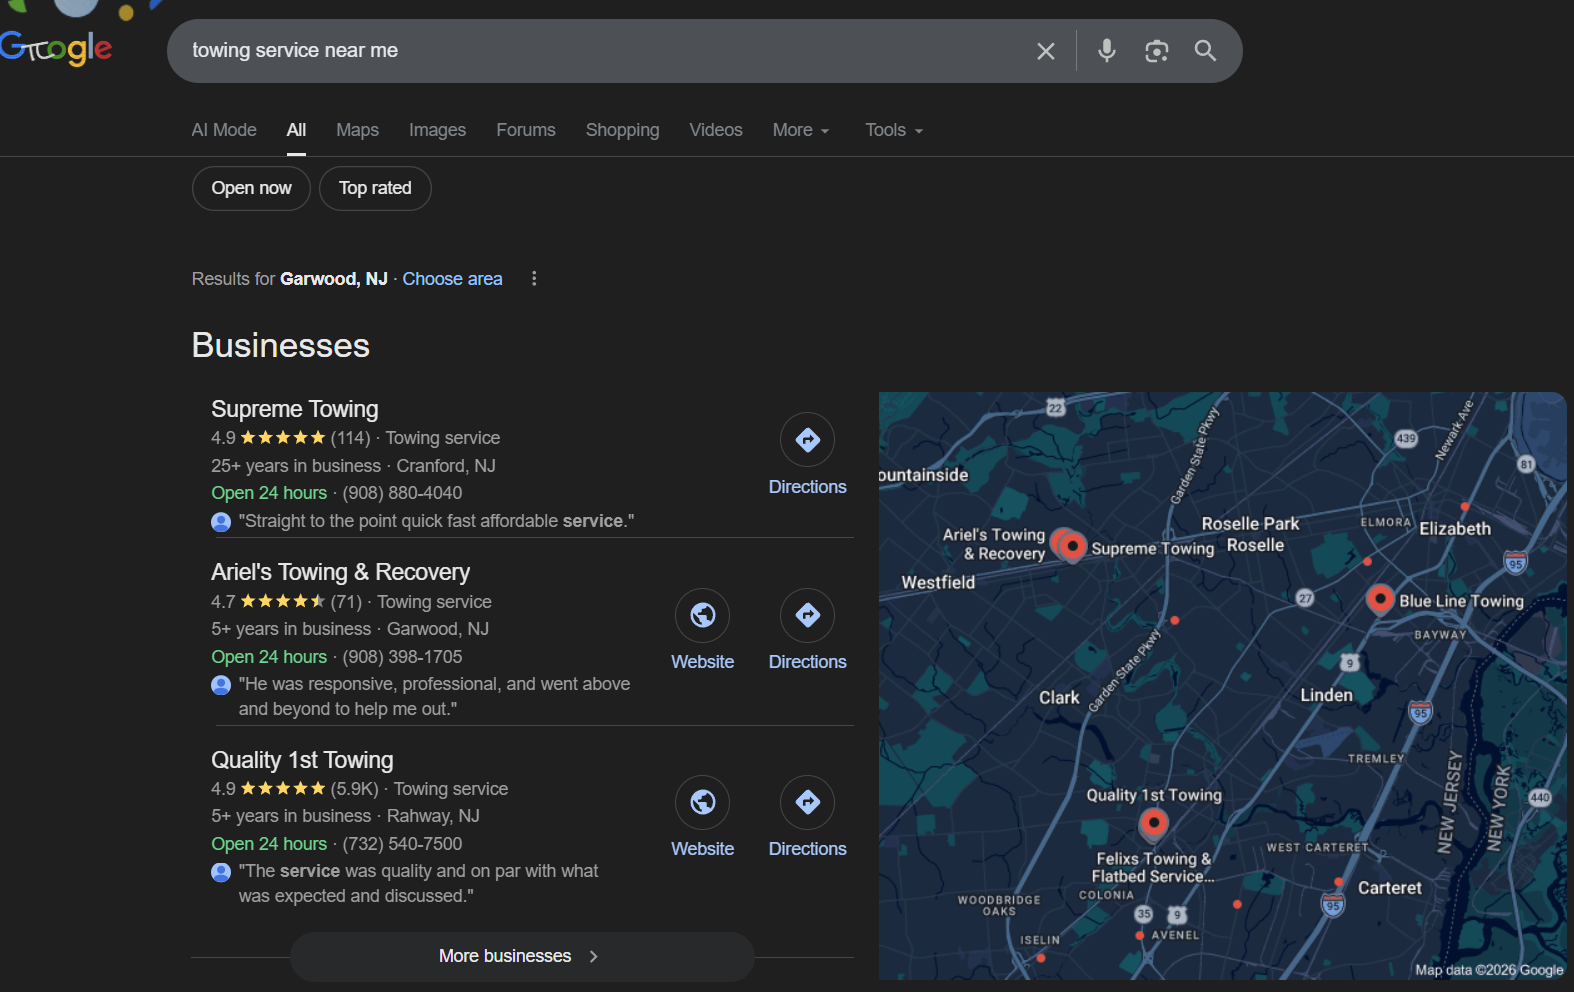This screenshot has height=992, width=1574.
Task: Open reviewer avatar on Quality 1st review
Action: (x=221, y=872)
